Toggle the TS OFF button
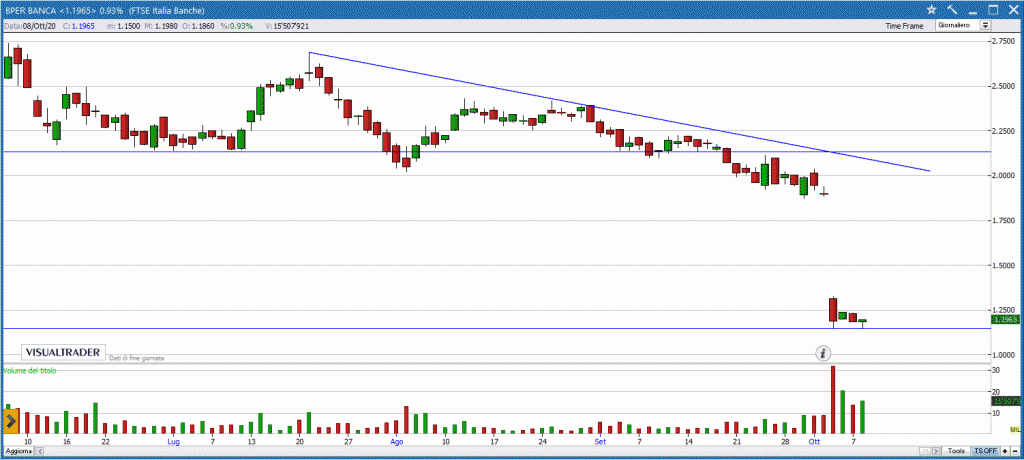 coord(985,452)
